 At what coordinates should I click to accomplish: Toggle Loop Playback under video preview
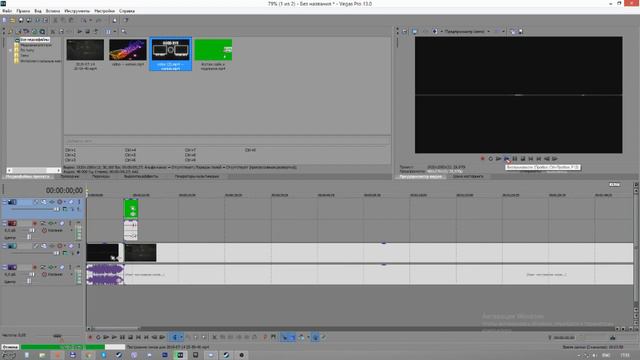pyautogui.click(x=491, y=159)
